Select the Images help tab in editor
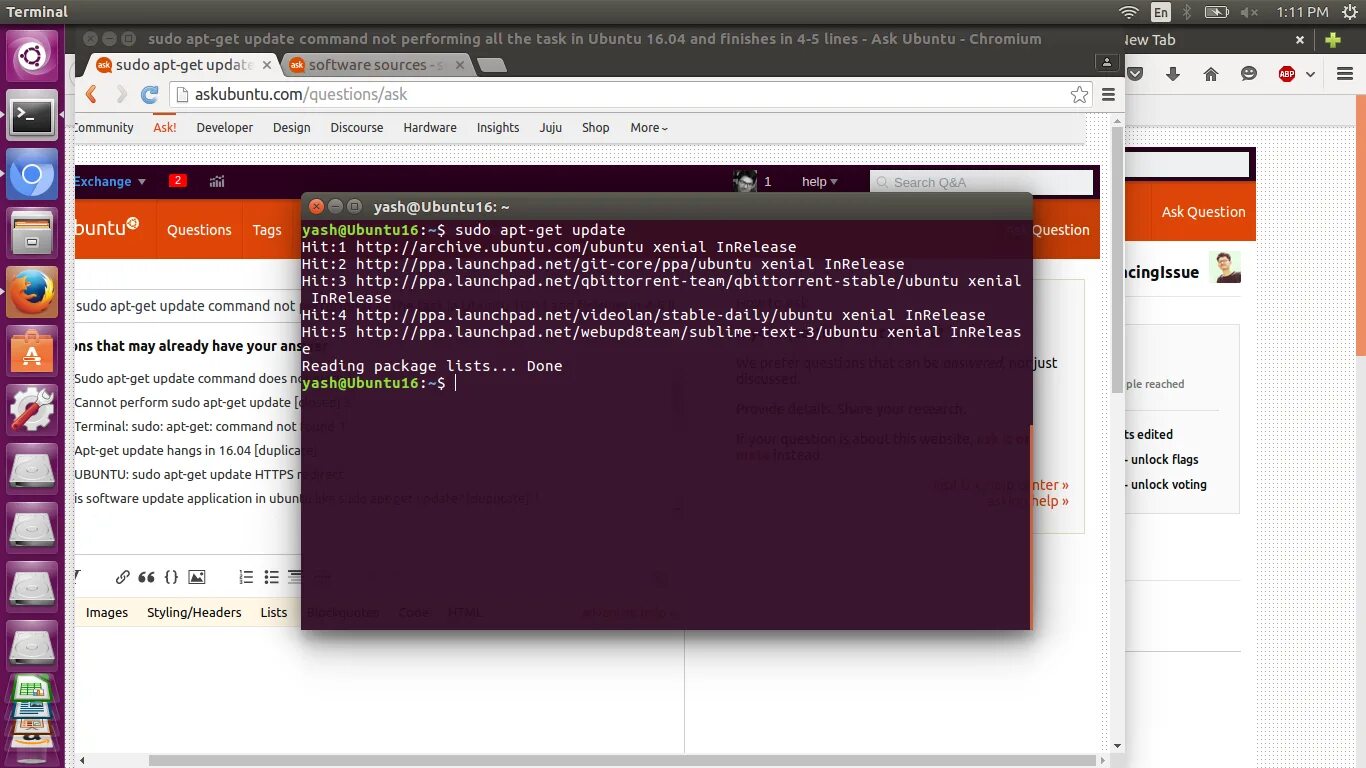This screenshot has width=1366, height=768. point(107,613)
